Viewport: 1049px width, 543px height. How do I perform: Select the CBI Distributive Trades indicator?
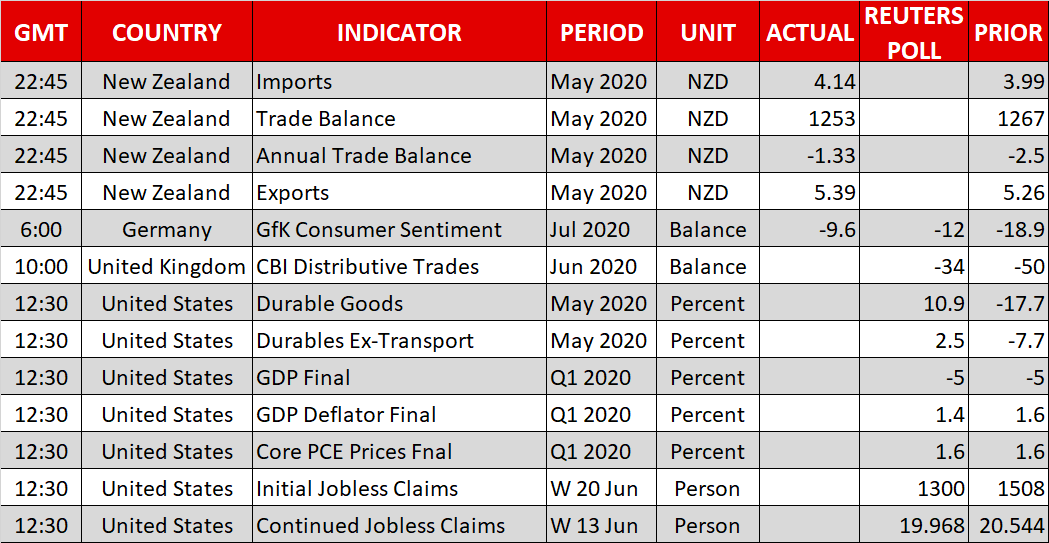(x=368, y=267)
